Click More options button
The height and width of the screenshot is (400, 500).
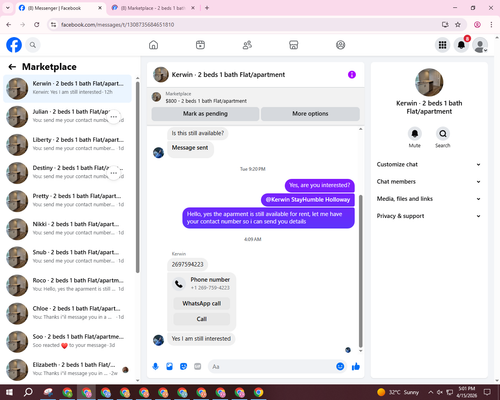[x=310, y=114]
